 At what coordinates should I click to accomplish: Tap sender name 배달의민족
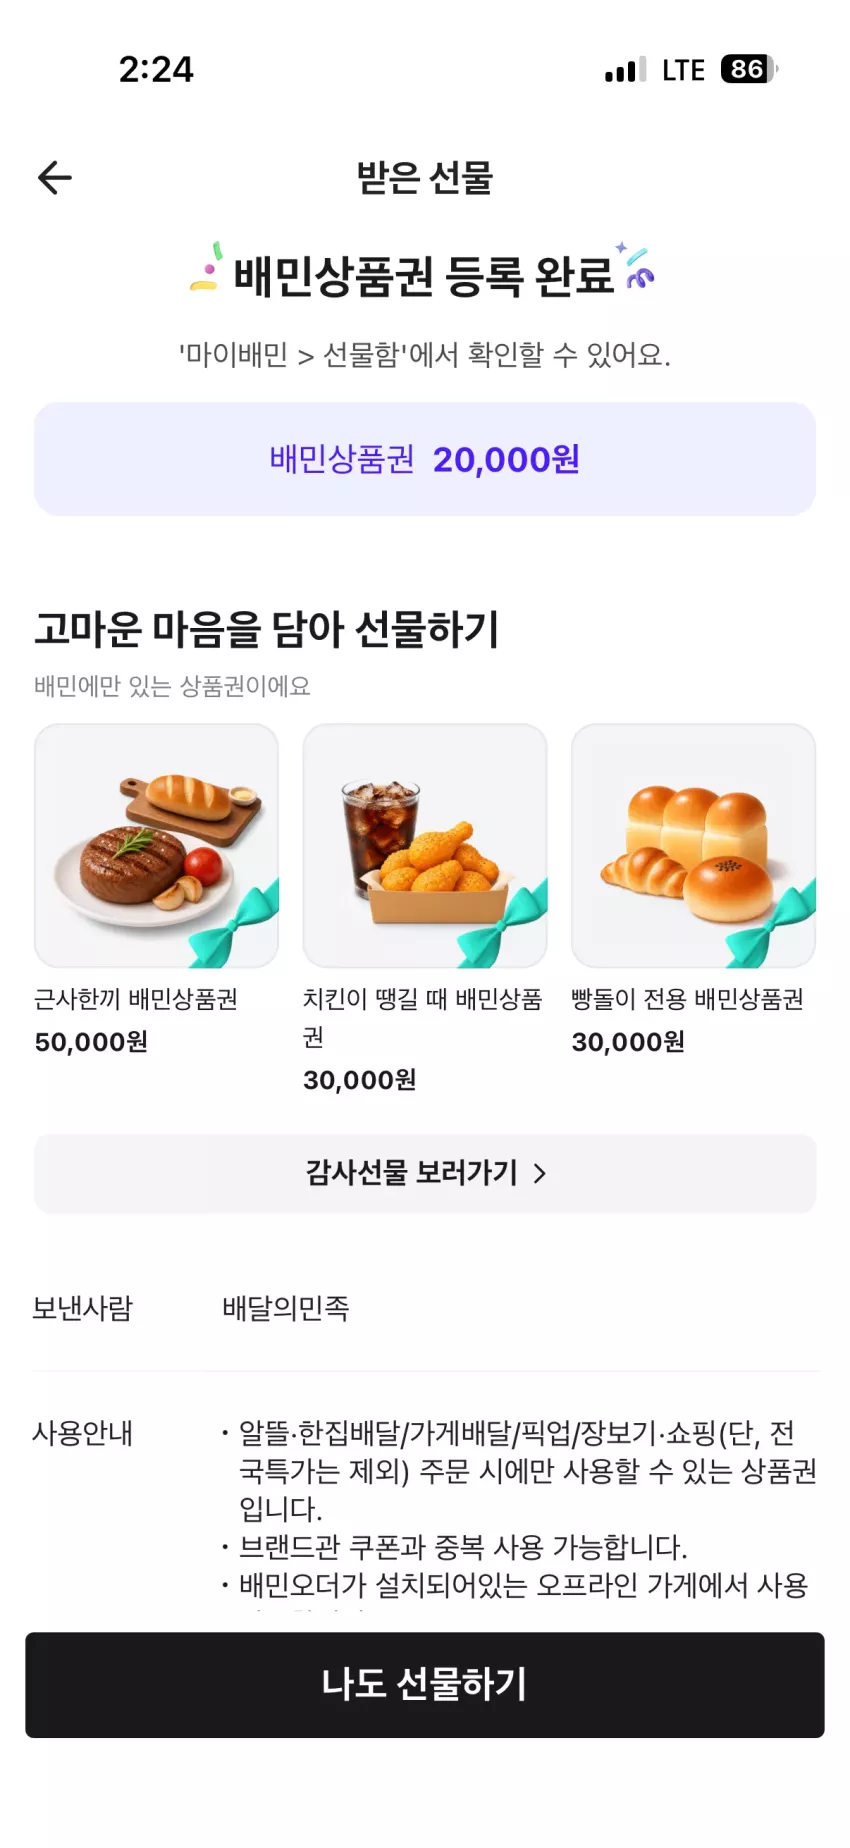[x=286, y=1308]
